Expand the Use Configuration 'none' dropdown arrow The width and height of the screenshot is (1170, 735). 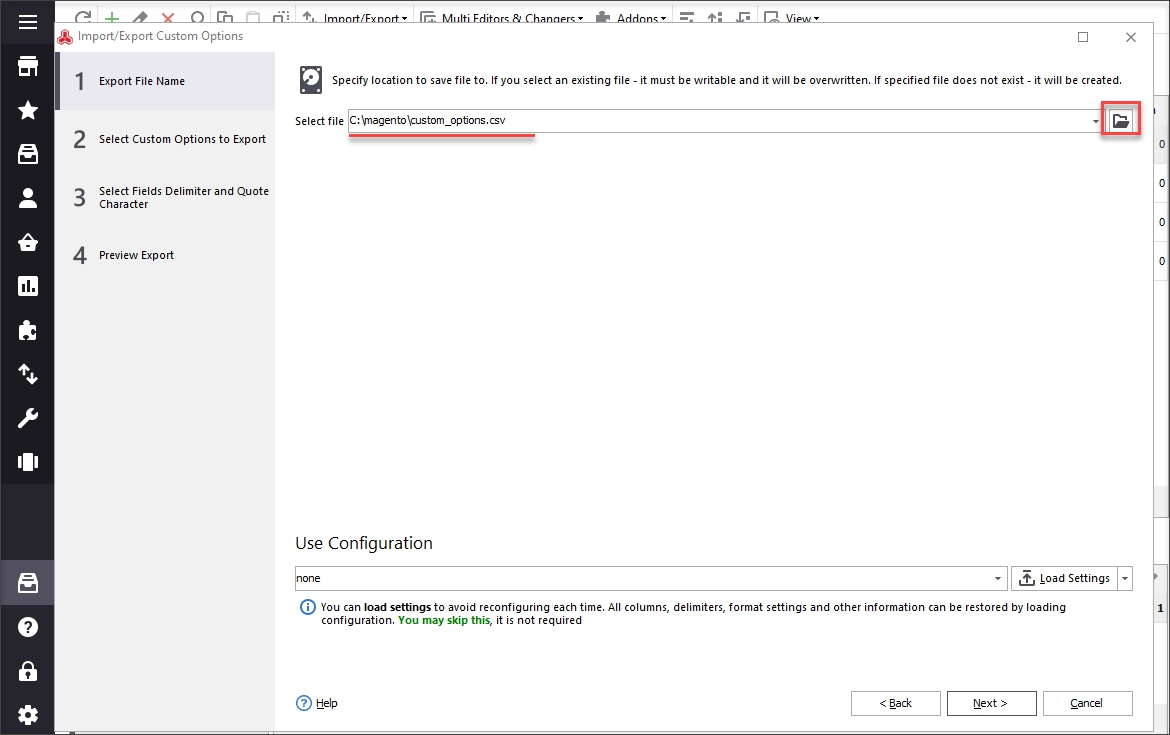[998, 578]
